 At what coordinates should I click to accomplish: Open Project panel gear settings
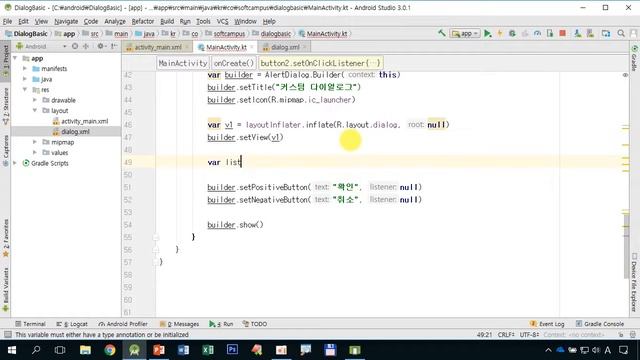point(101,47)
